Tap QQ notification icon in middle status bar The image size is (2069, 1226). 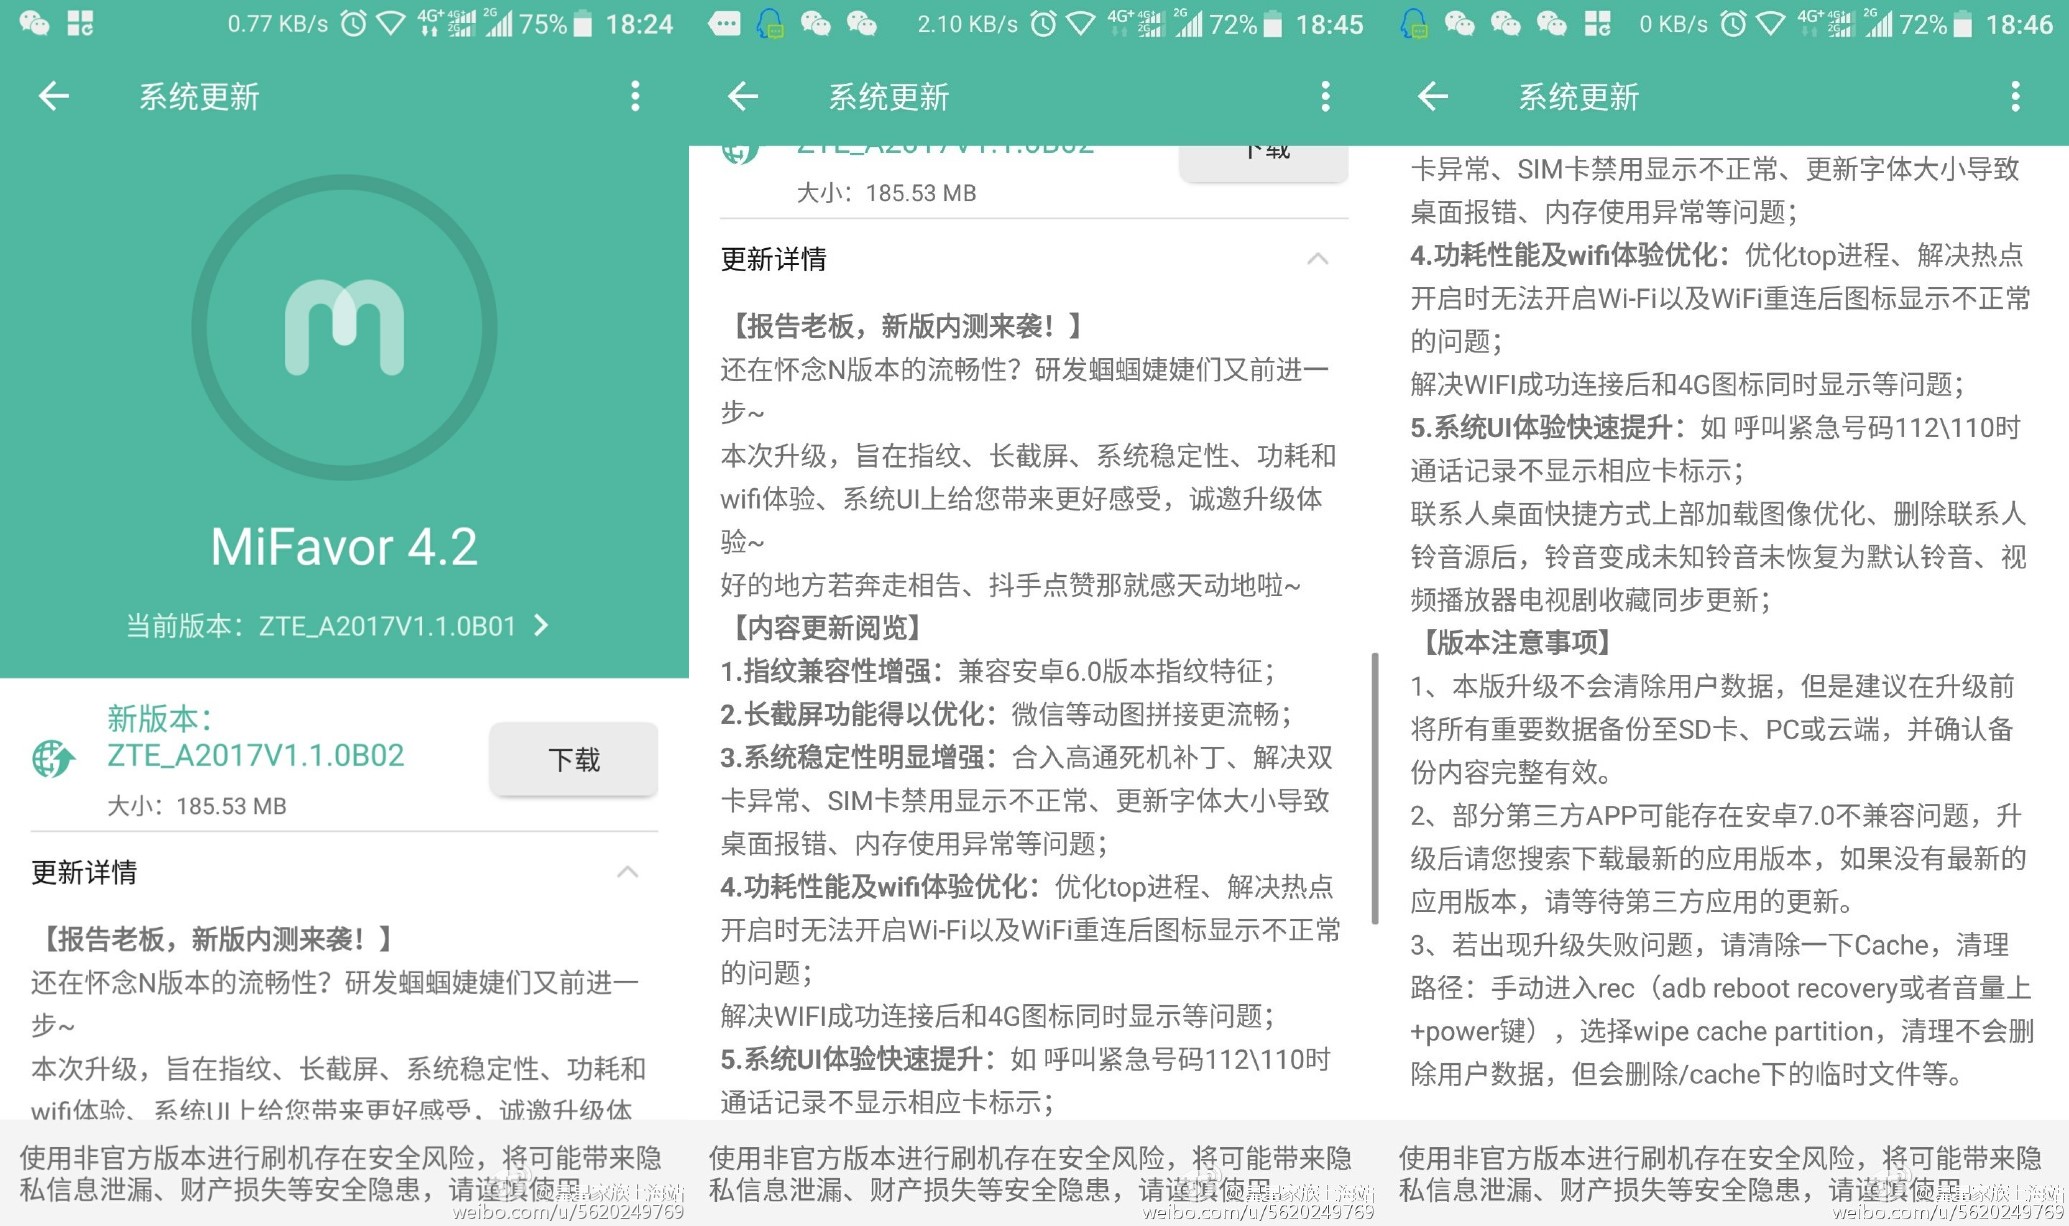769,23
